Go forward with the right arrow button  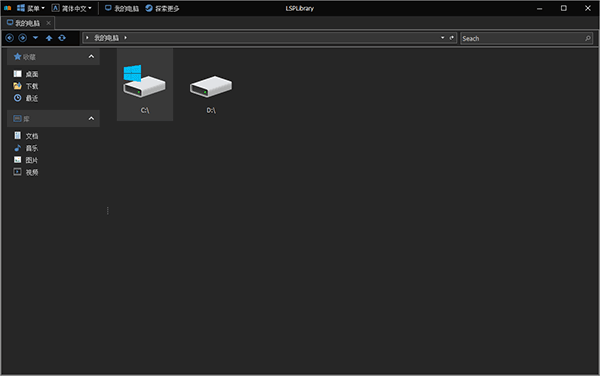(23, 38)
